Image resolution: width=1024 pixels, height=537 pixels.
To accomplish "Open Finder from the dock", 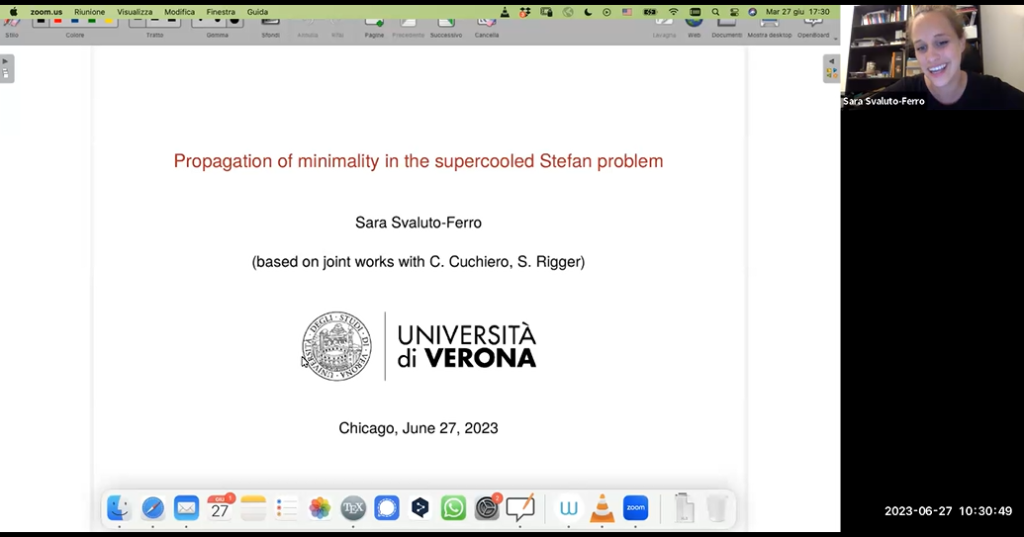I will pyautogui.click(x=119, y=508).
